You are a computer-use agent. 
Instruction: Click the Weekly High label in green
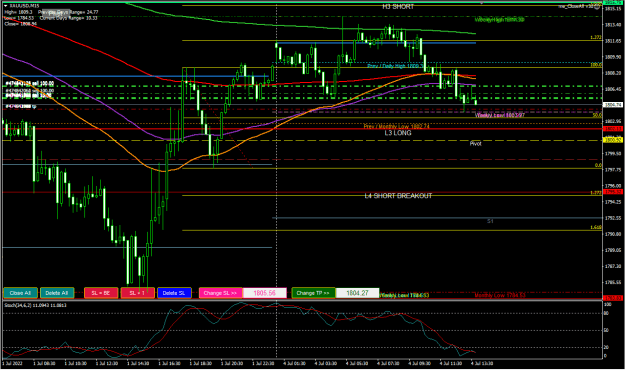[x=499, y=20]
